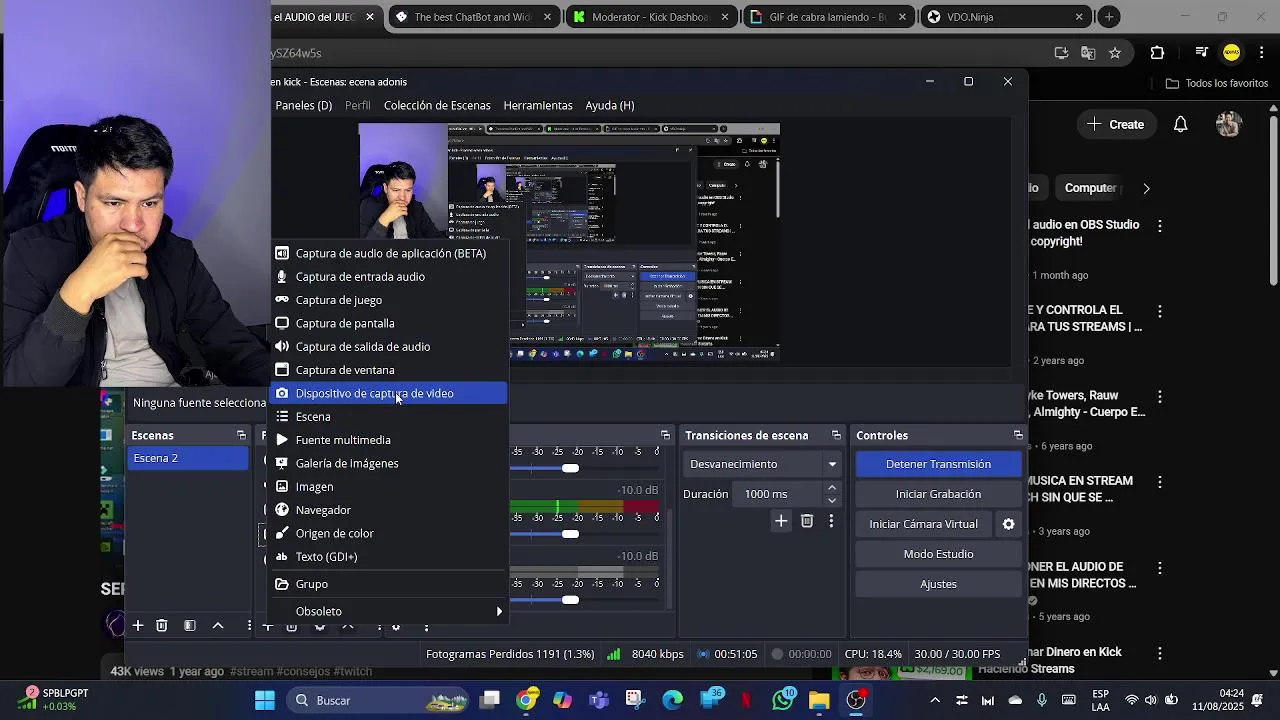Screen dimensions: 1280x720
Task: Undock Transiciones de escena panel
Action: [x=836, y=435]
